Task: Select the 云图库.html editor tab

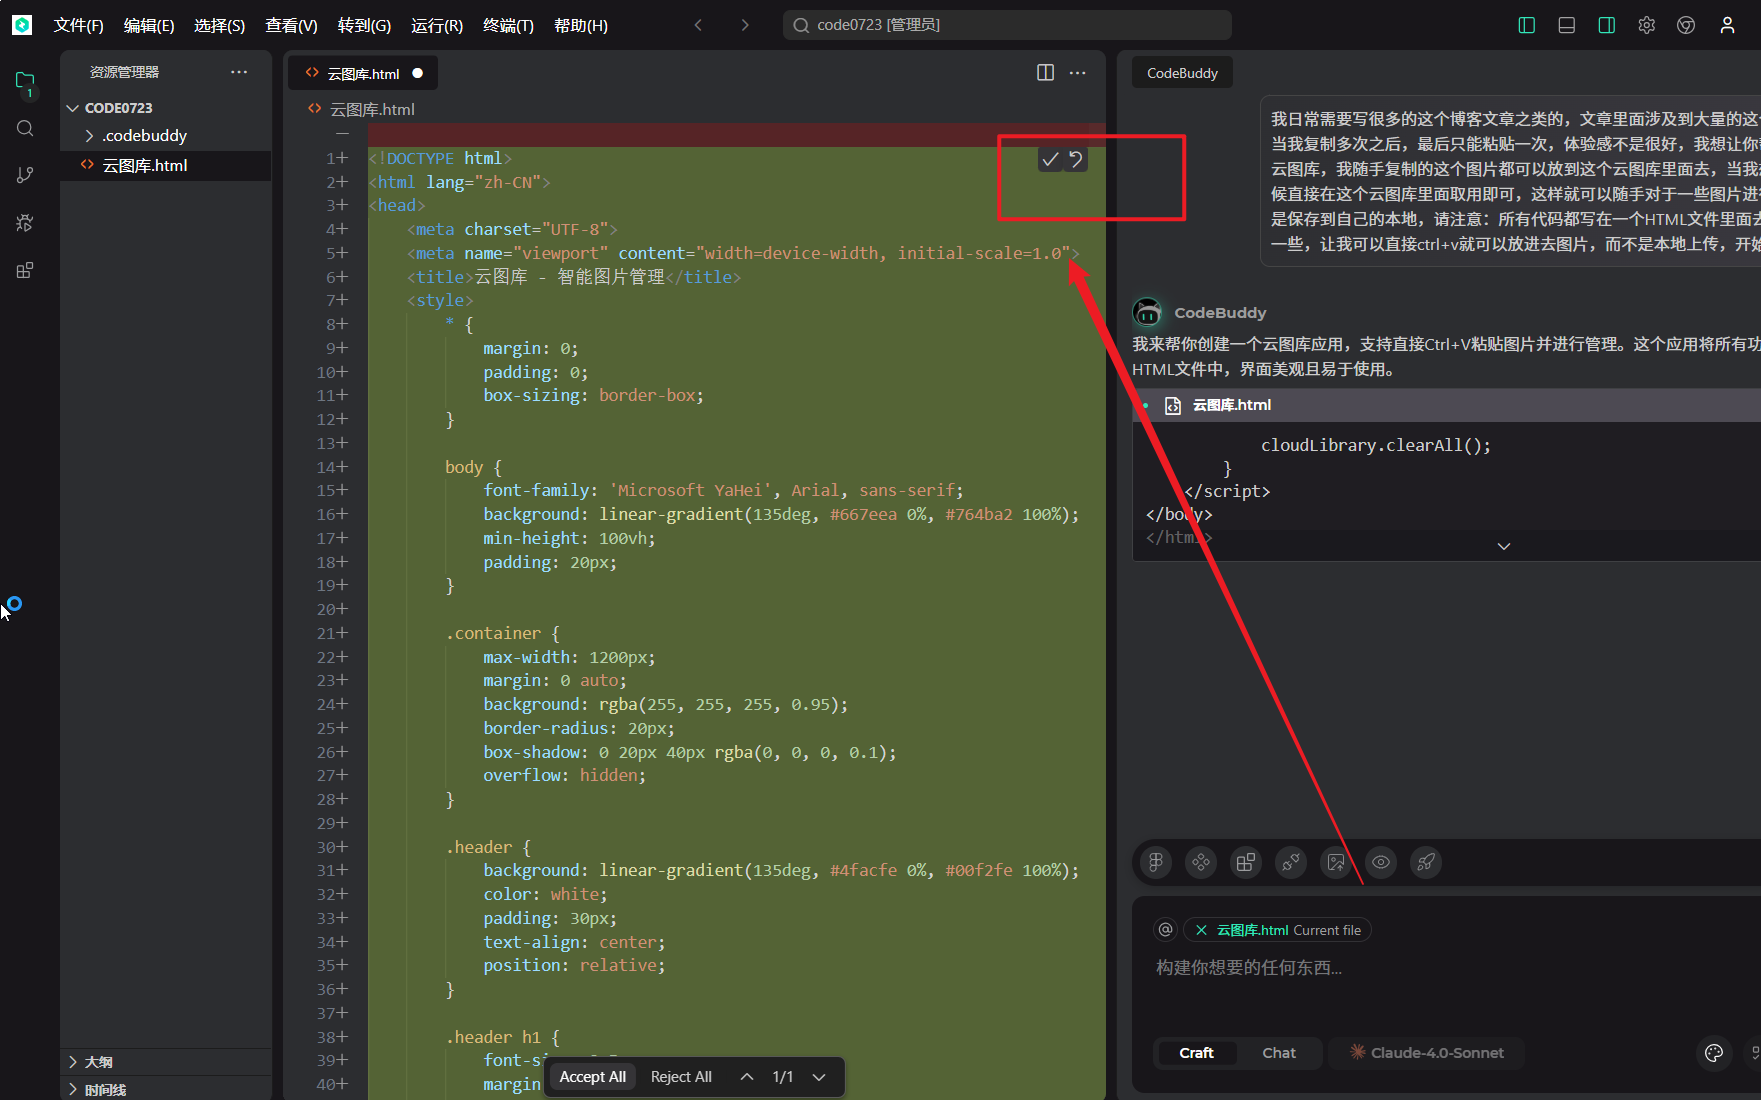Action: [363, 73]
